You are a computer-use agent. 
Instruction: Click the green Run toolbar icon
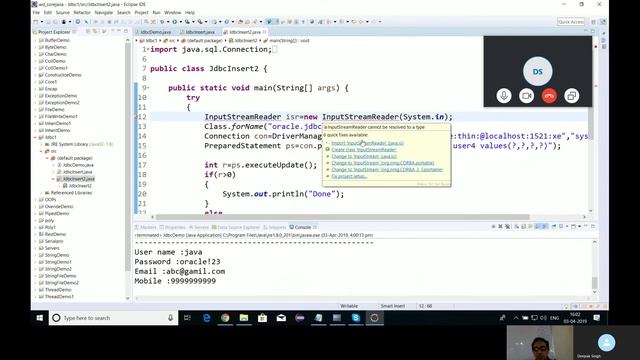click(174, 22)
